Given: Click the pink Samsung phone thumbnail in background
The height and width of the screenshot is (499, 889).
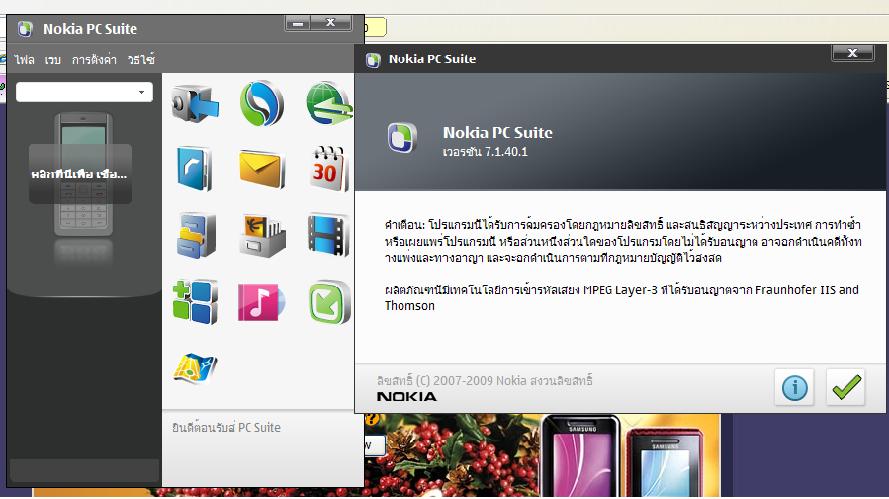Looking at the screenshot, I should pos(581,457).
